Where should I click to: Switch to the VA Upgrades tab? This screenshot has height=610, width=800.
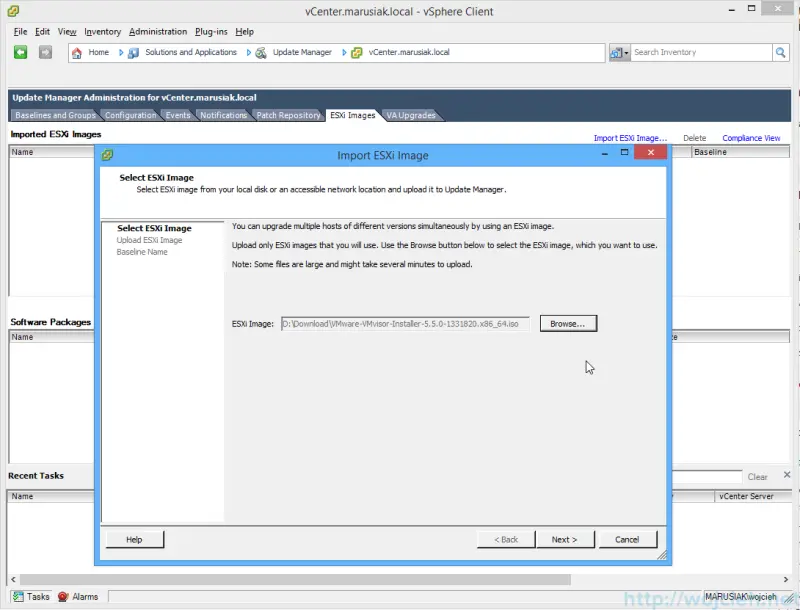tap(410, 115)
